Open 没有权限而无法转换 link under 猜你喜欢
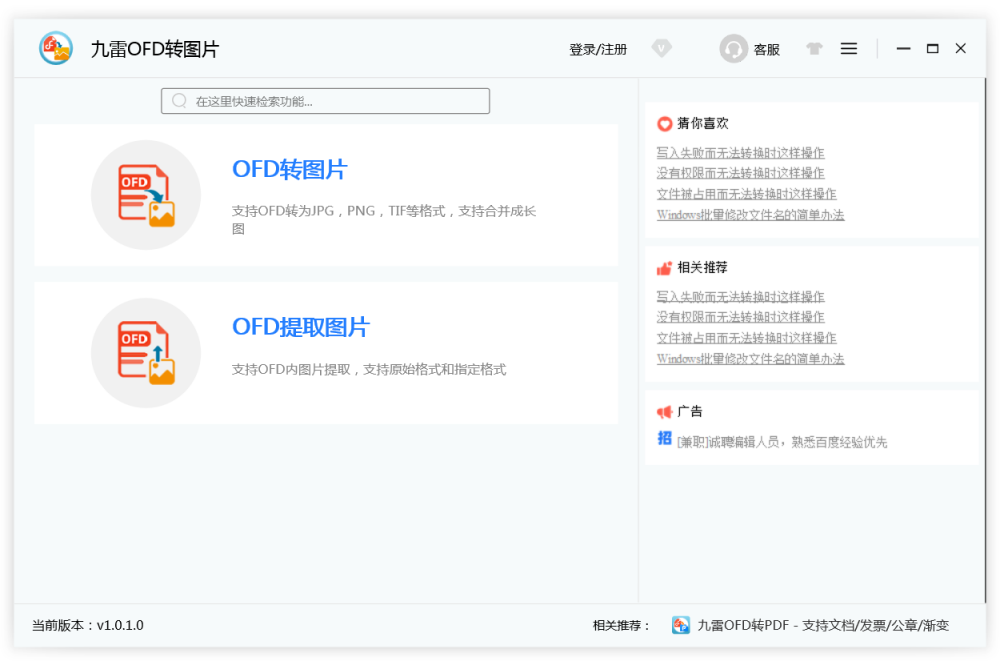The height and width of the screenshot is (666, 1000). 740,173
